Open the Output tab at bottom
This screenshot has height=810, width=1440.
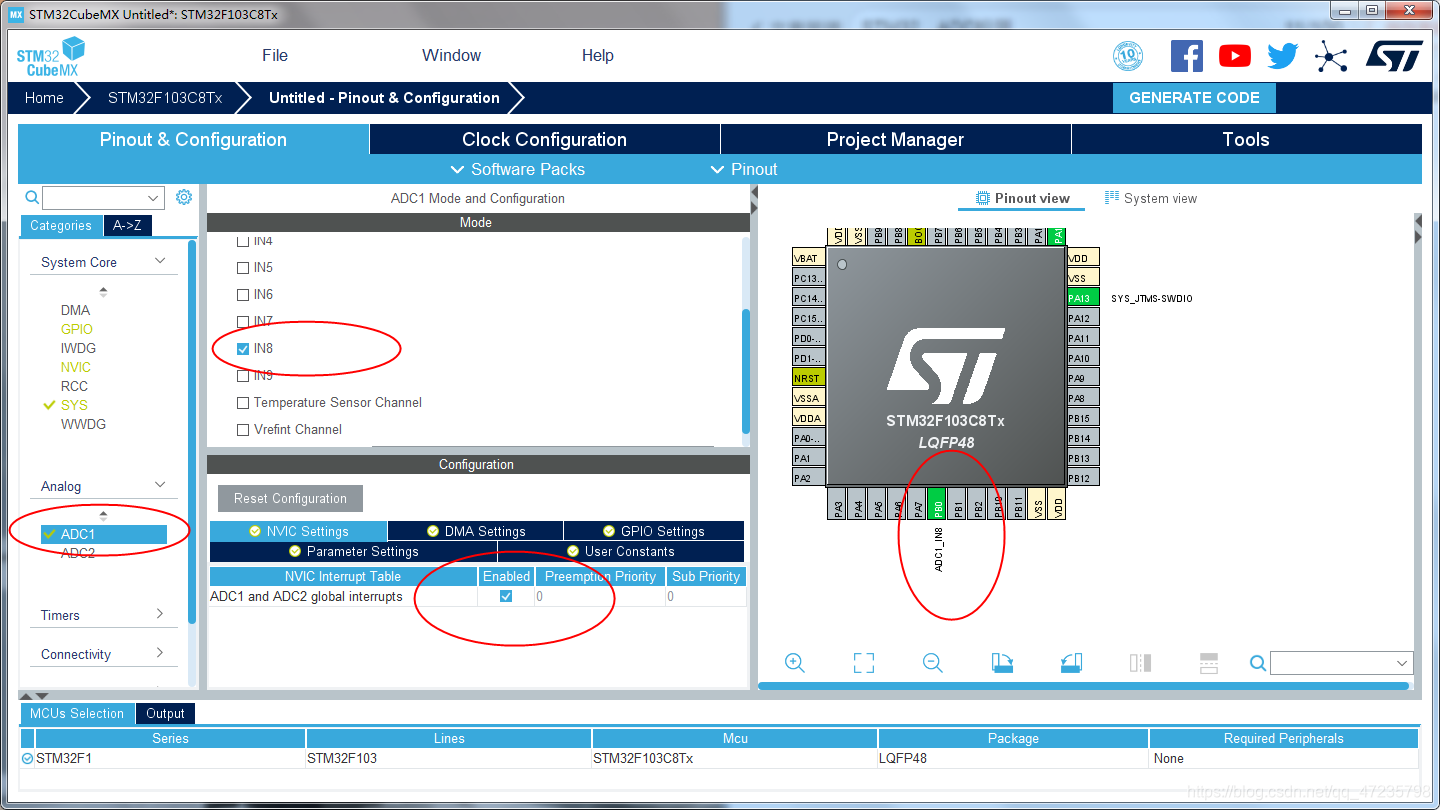tap(165, 713)
